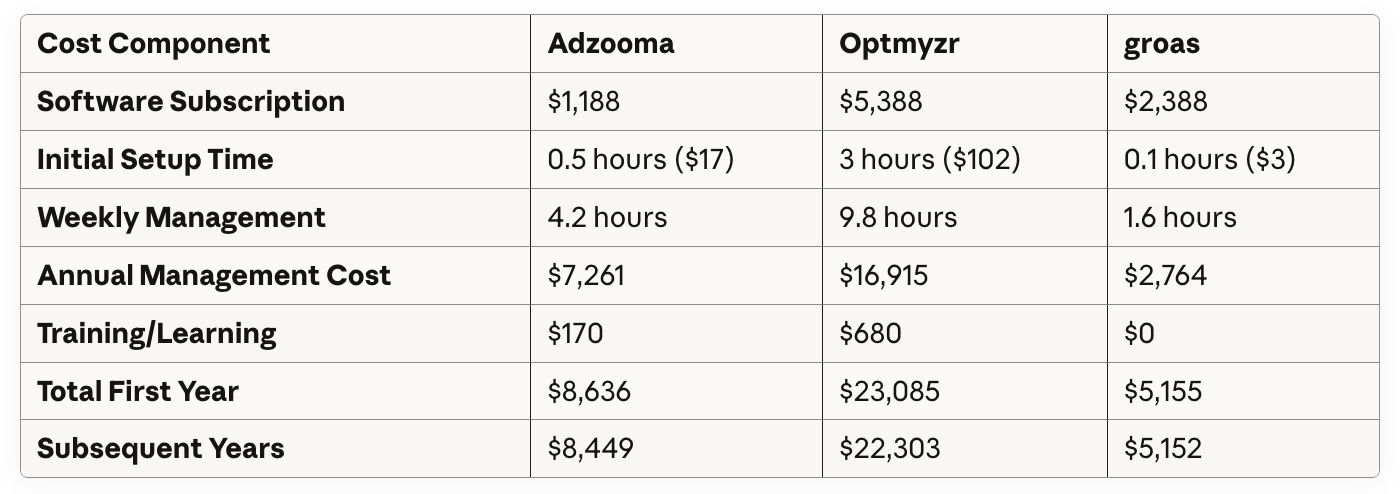This screenshot has width=1400, height=494.
Task: Click the Initial Setup Time label
Action: (155, 159)
